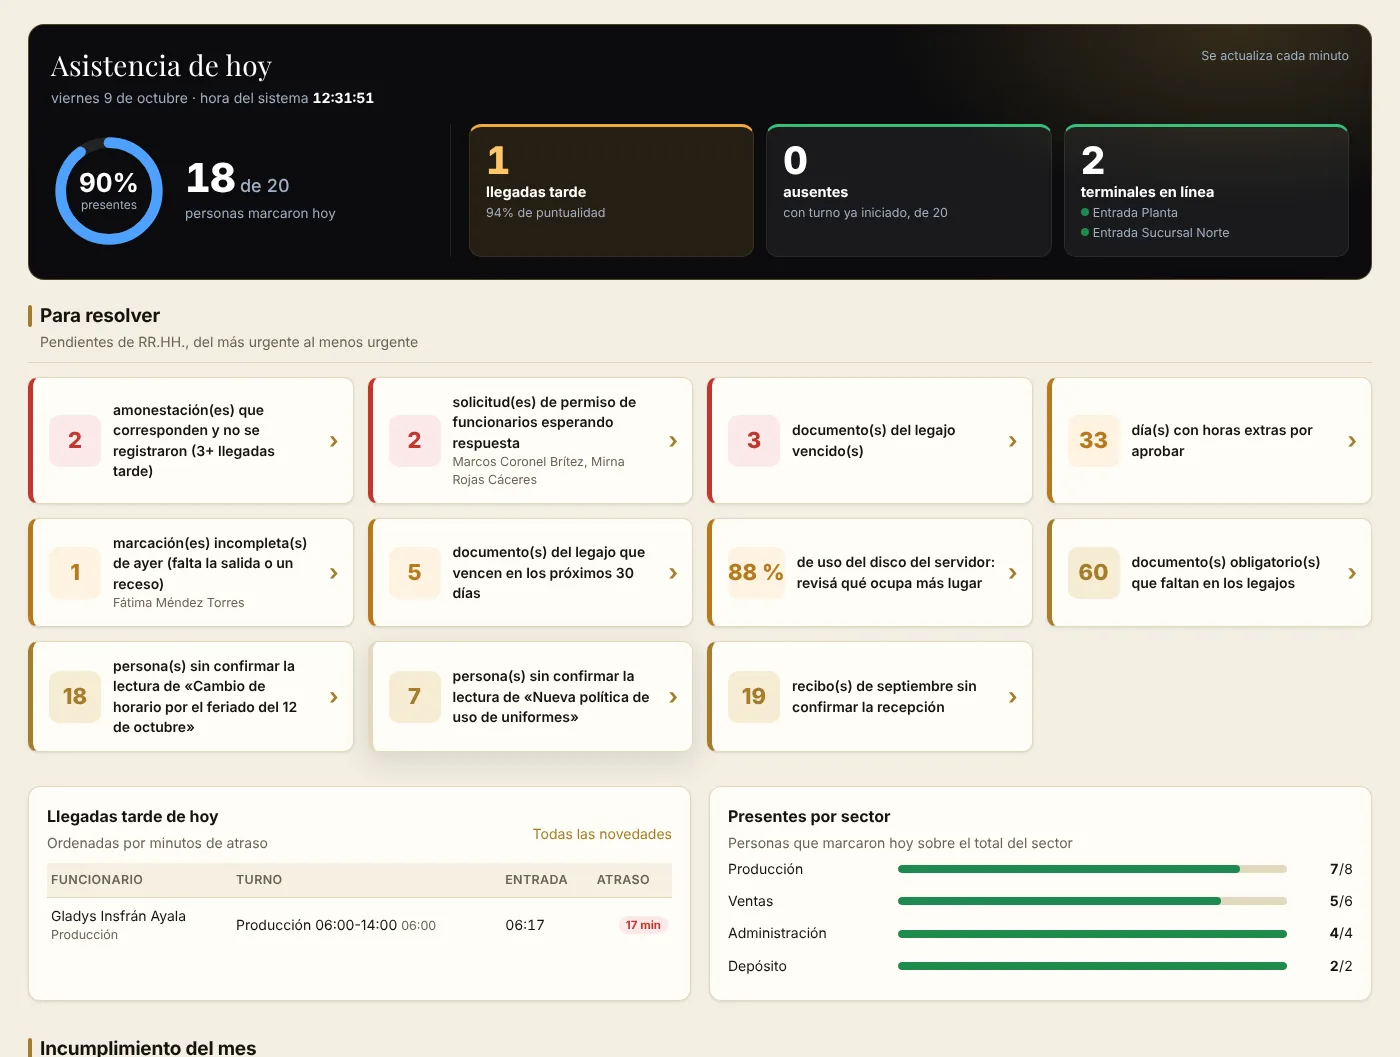The height and width of the screenshot is (1057, 1400).
Task: Click the 1 marcación incompleta badge
Action: pos(75,573)
